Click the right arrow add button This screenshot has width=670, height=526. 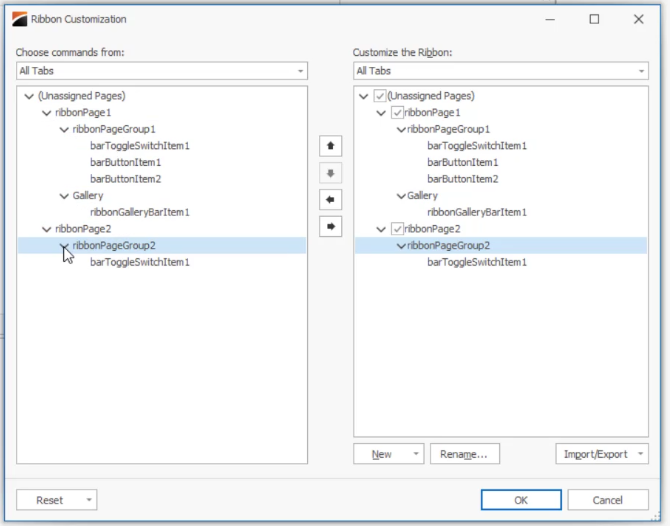[x=330, y=226]
